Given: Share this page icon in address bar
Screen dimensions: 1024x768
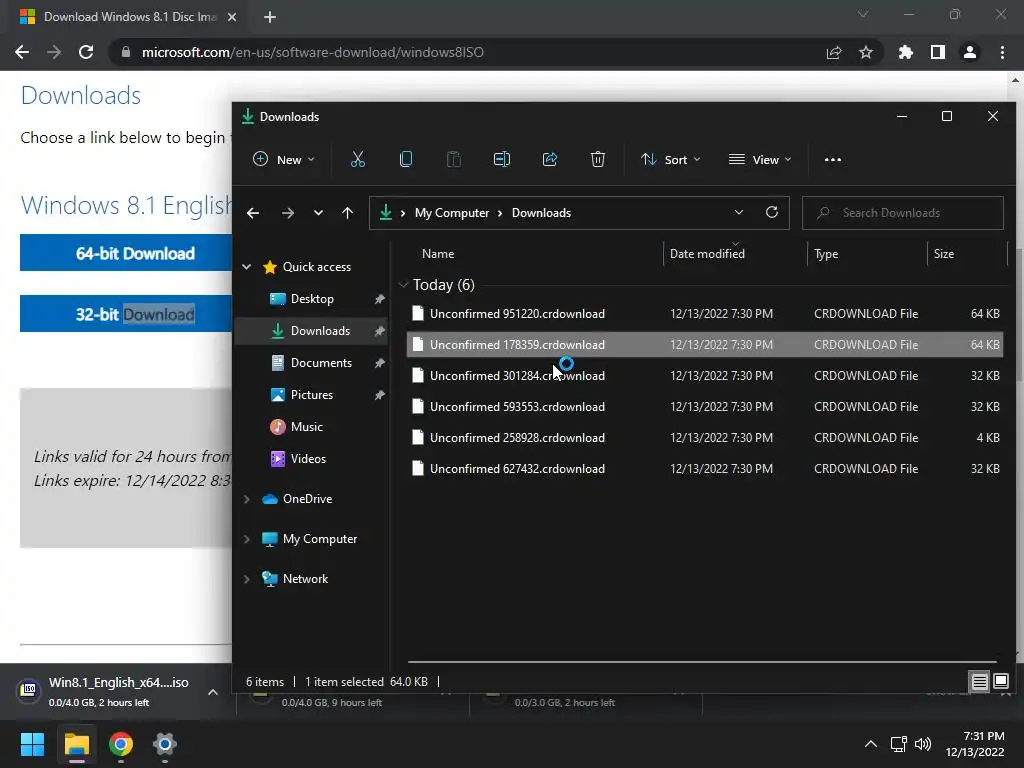Looking at the screenshot, I should click(833, 52).
